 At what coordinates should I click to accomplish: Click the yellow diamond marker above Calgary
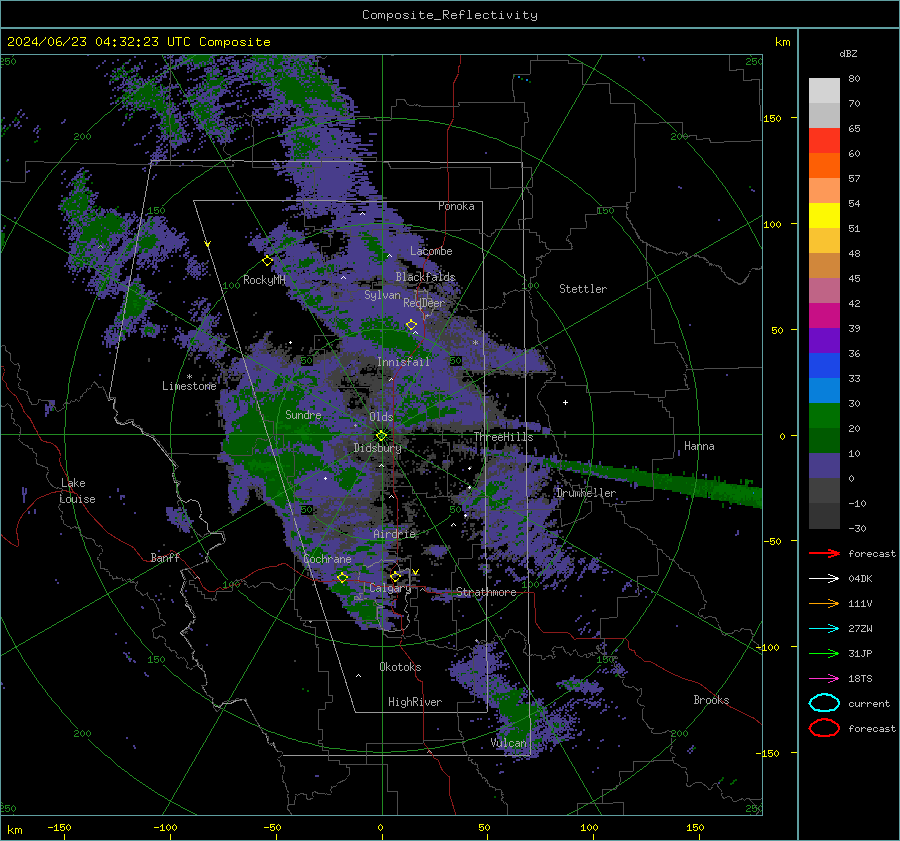(395, 576)
